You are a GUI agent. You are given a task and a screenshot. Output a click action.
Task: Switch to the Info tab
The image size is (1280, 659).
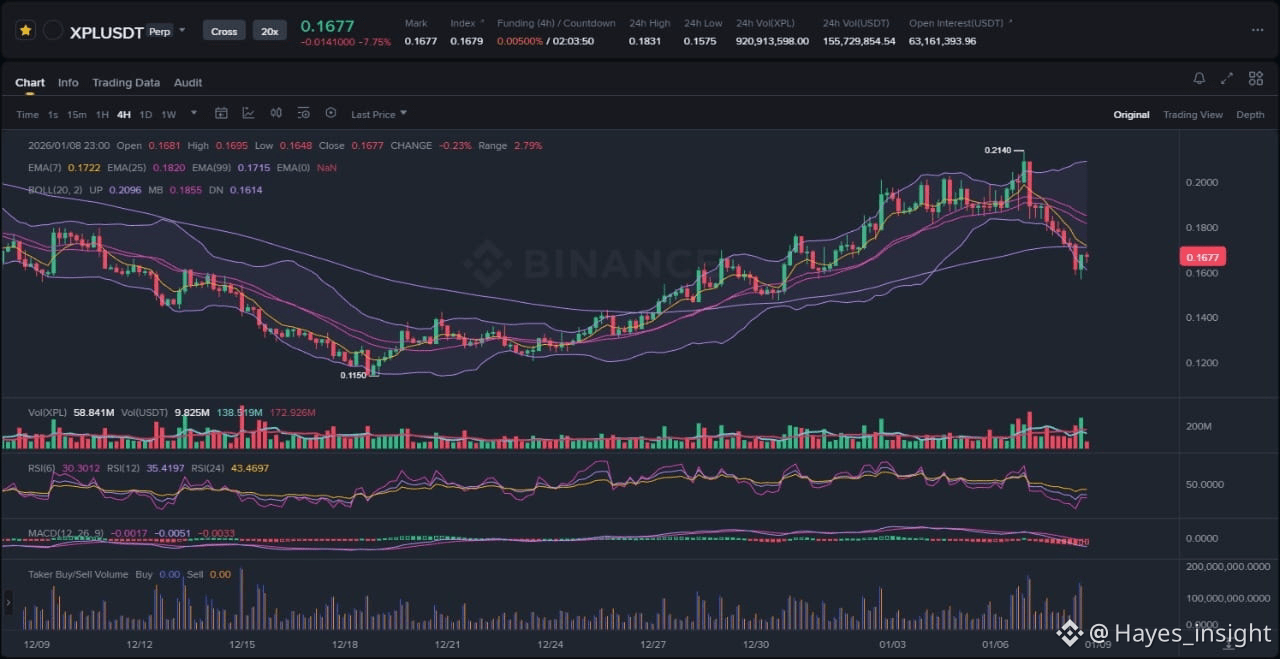(68, 83)
